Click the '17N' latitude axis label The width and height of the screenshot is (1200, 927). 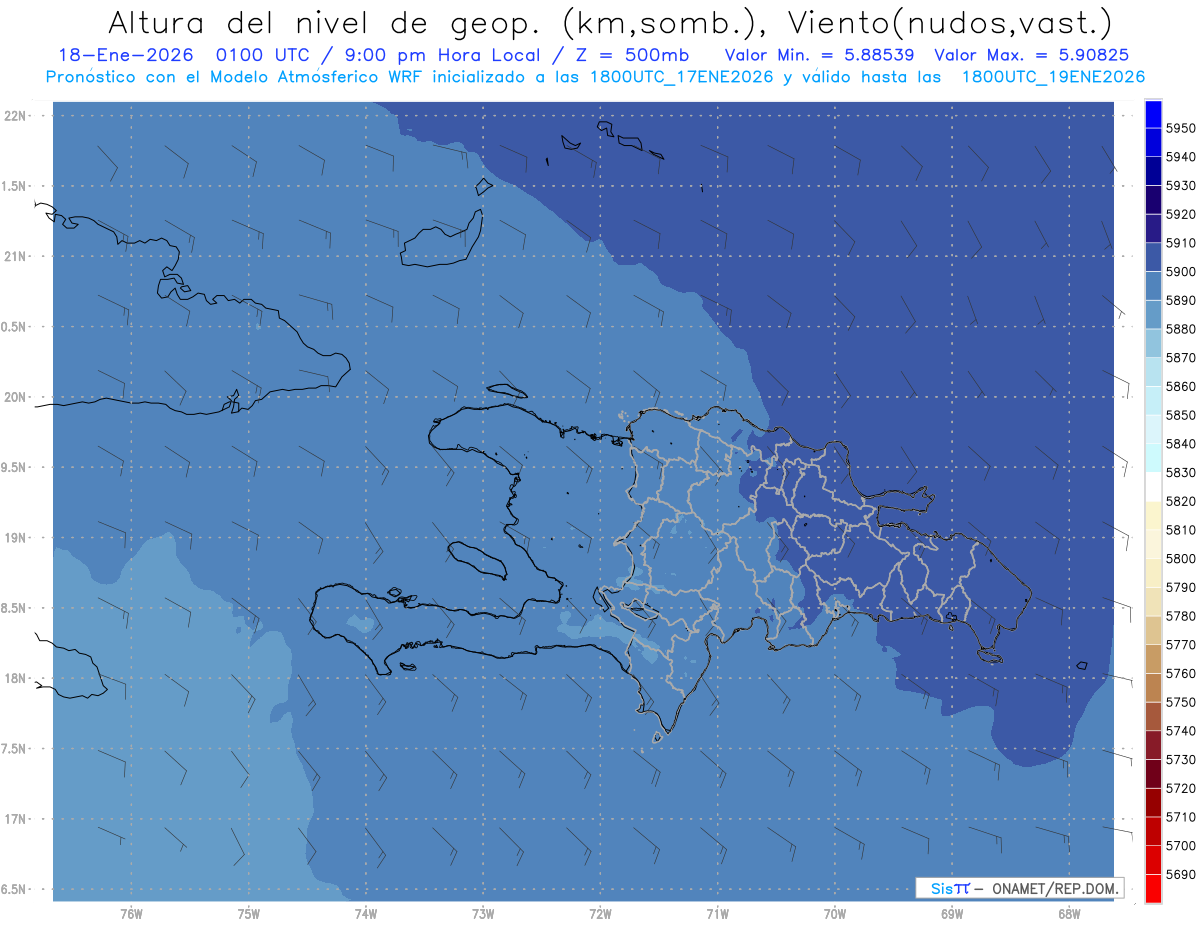pyautogui.click(x=16, y=819)
